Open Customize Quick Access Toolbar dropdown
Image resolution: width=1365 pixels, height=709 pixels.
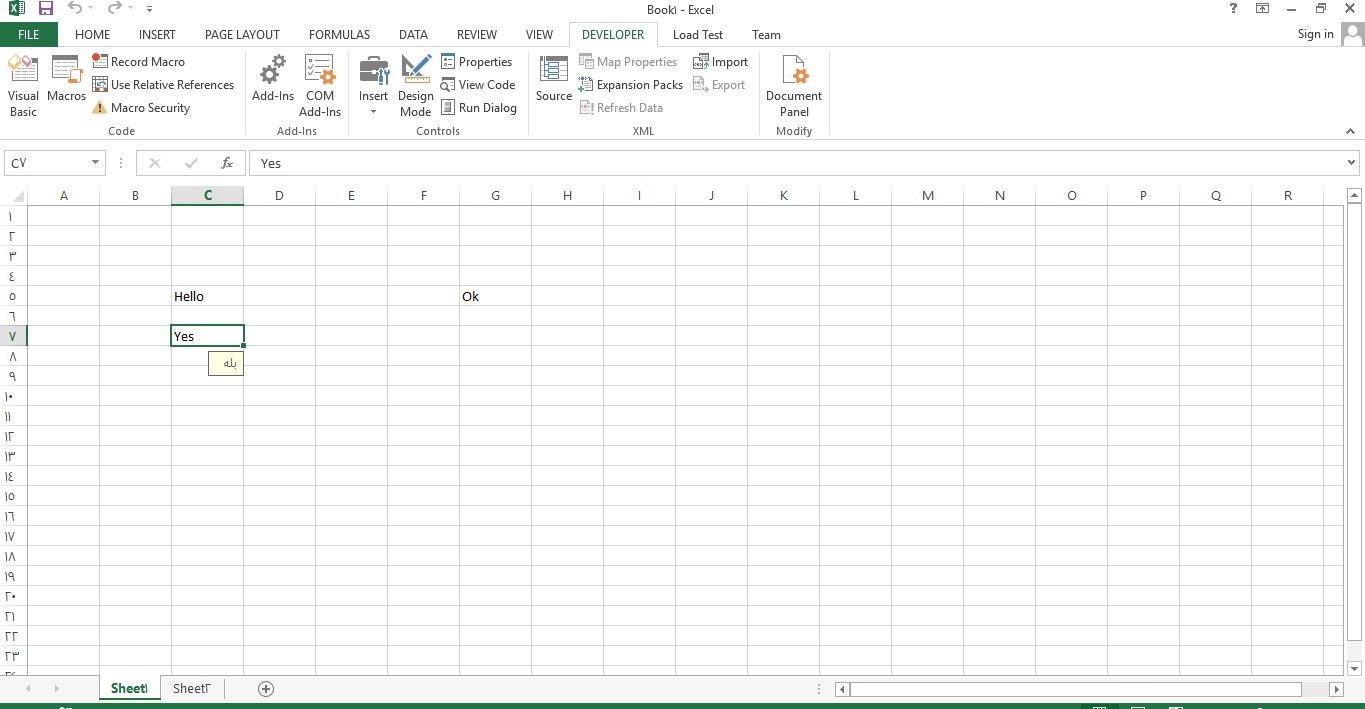tap(149, 9)
